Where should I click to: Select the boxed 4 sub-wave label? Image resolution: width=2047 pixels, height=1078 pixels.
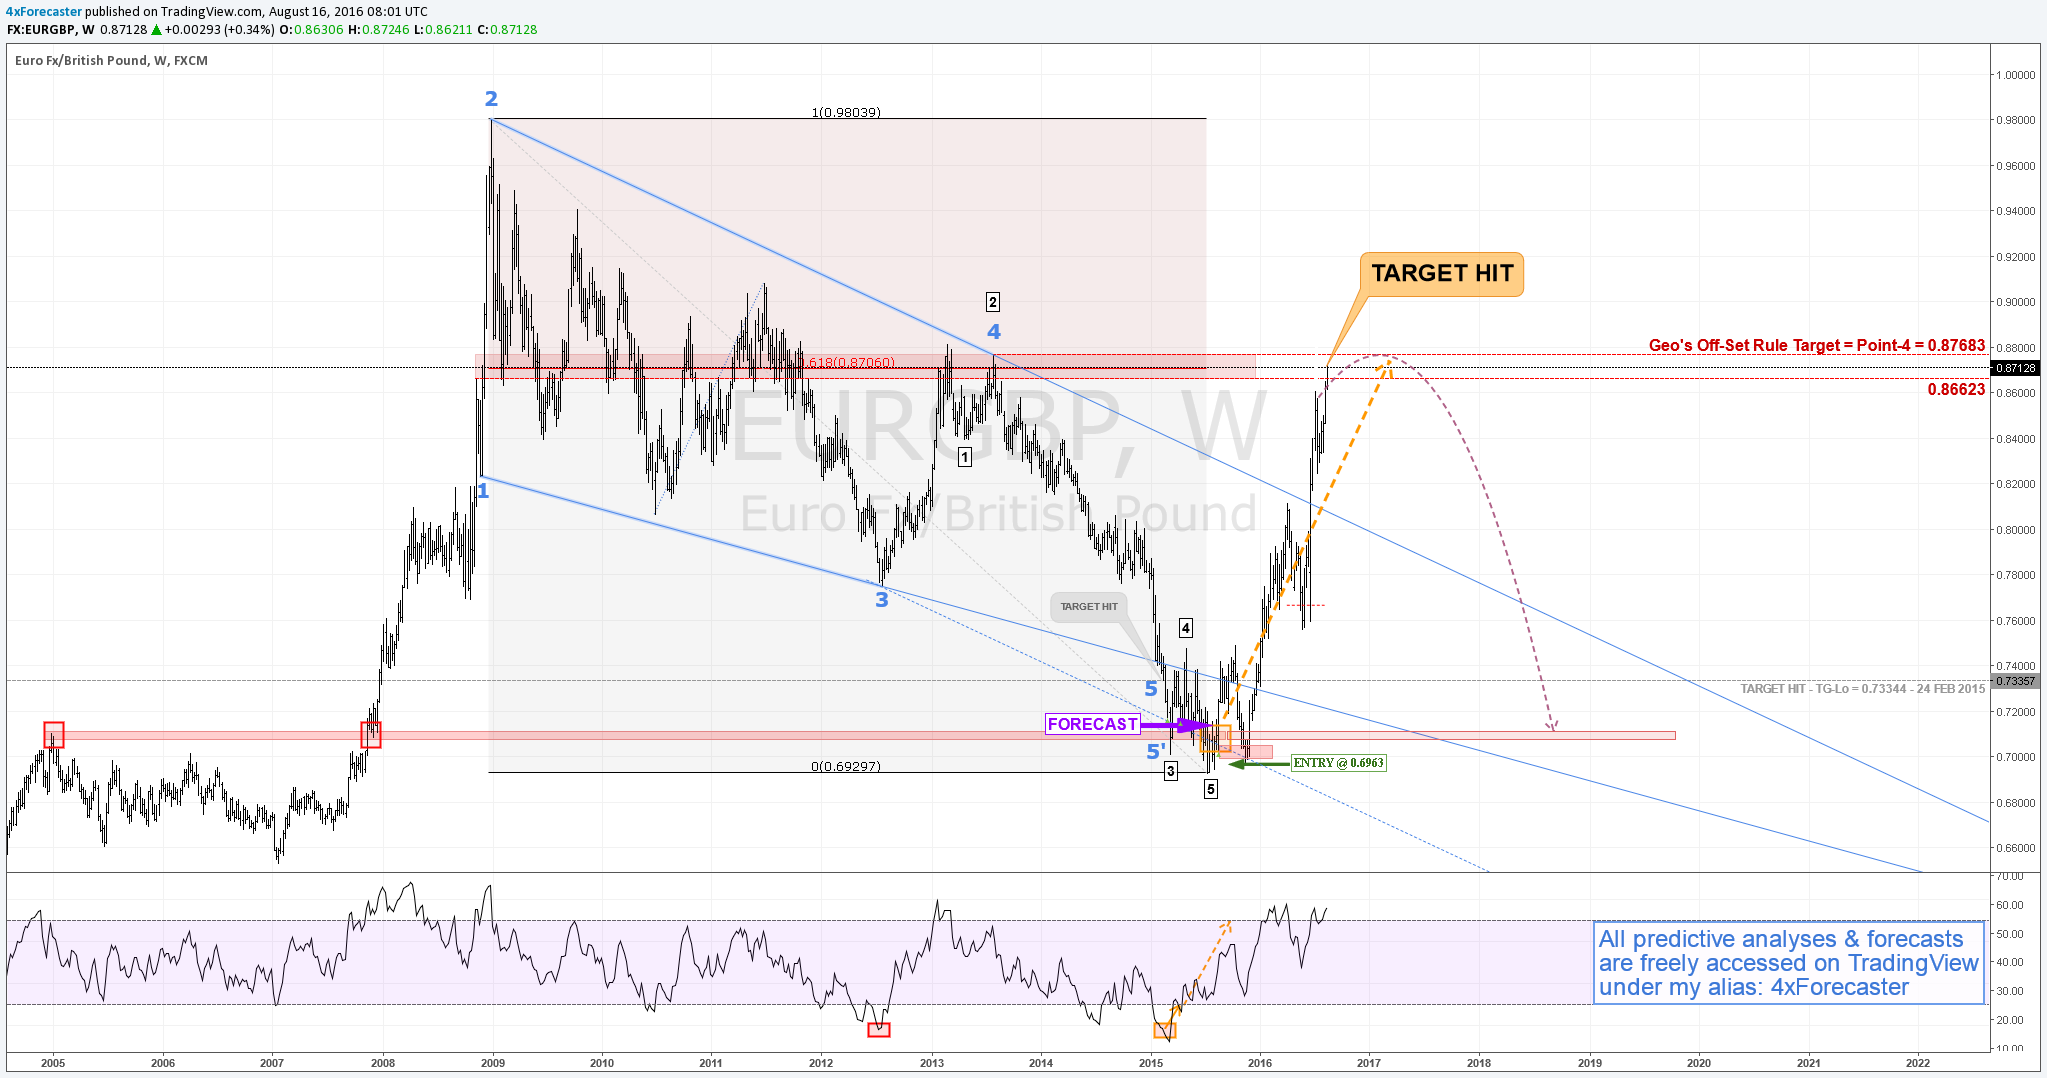pyautogui.click(x=1185, y=628)
